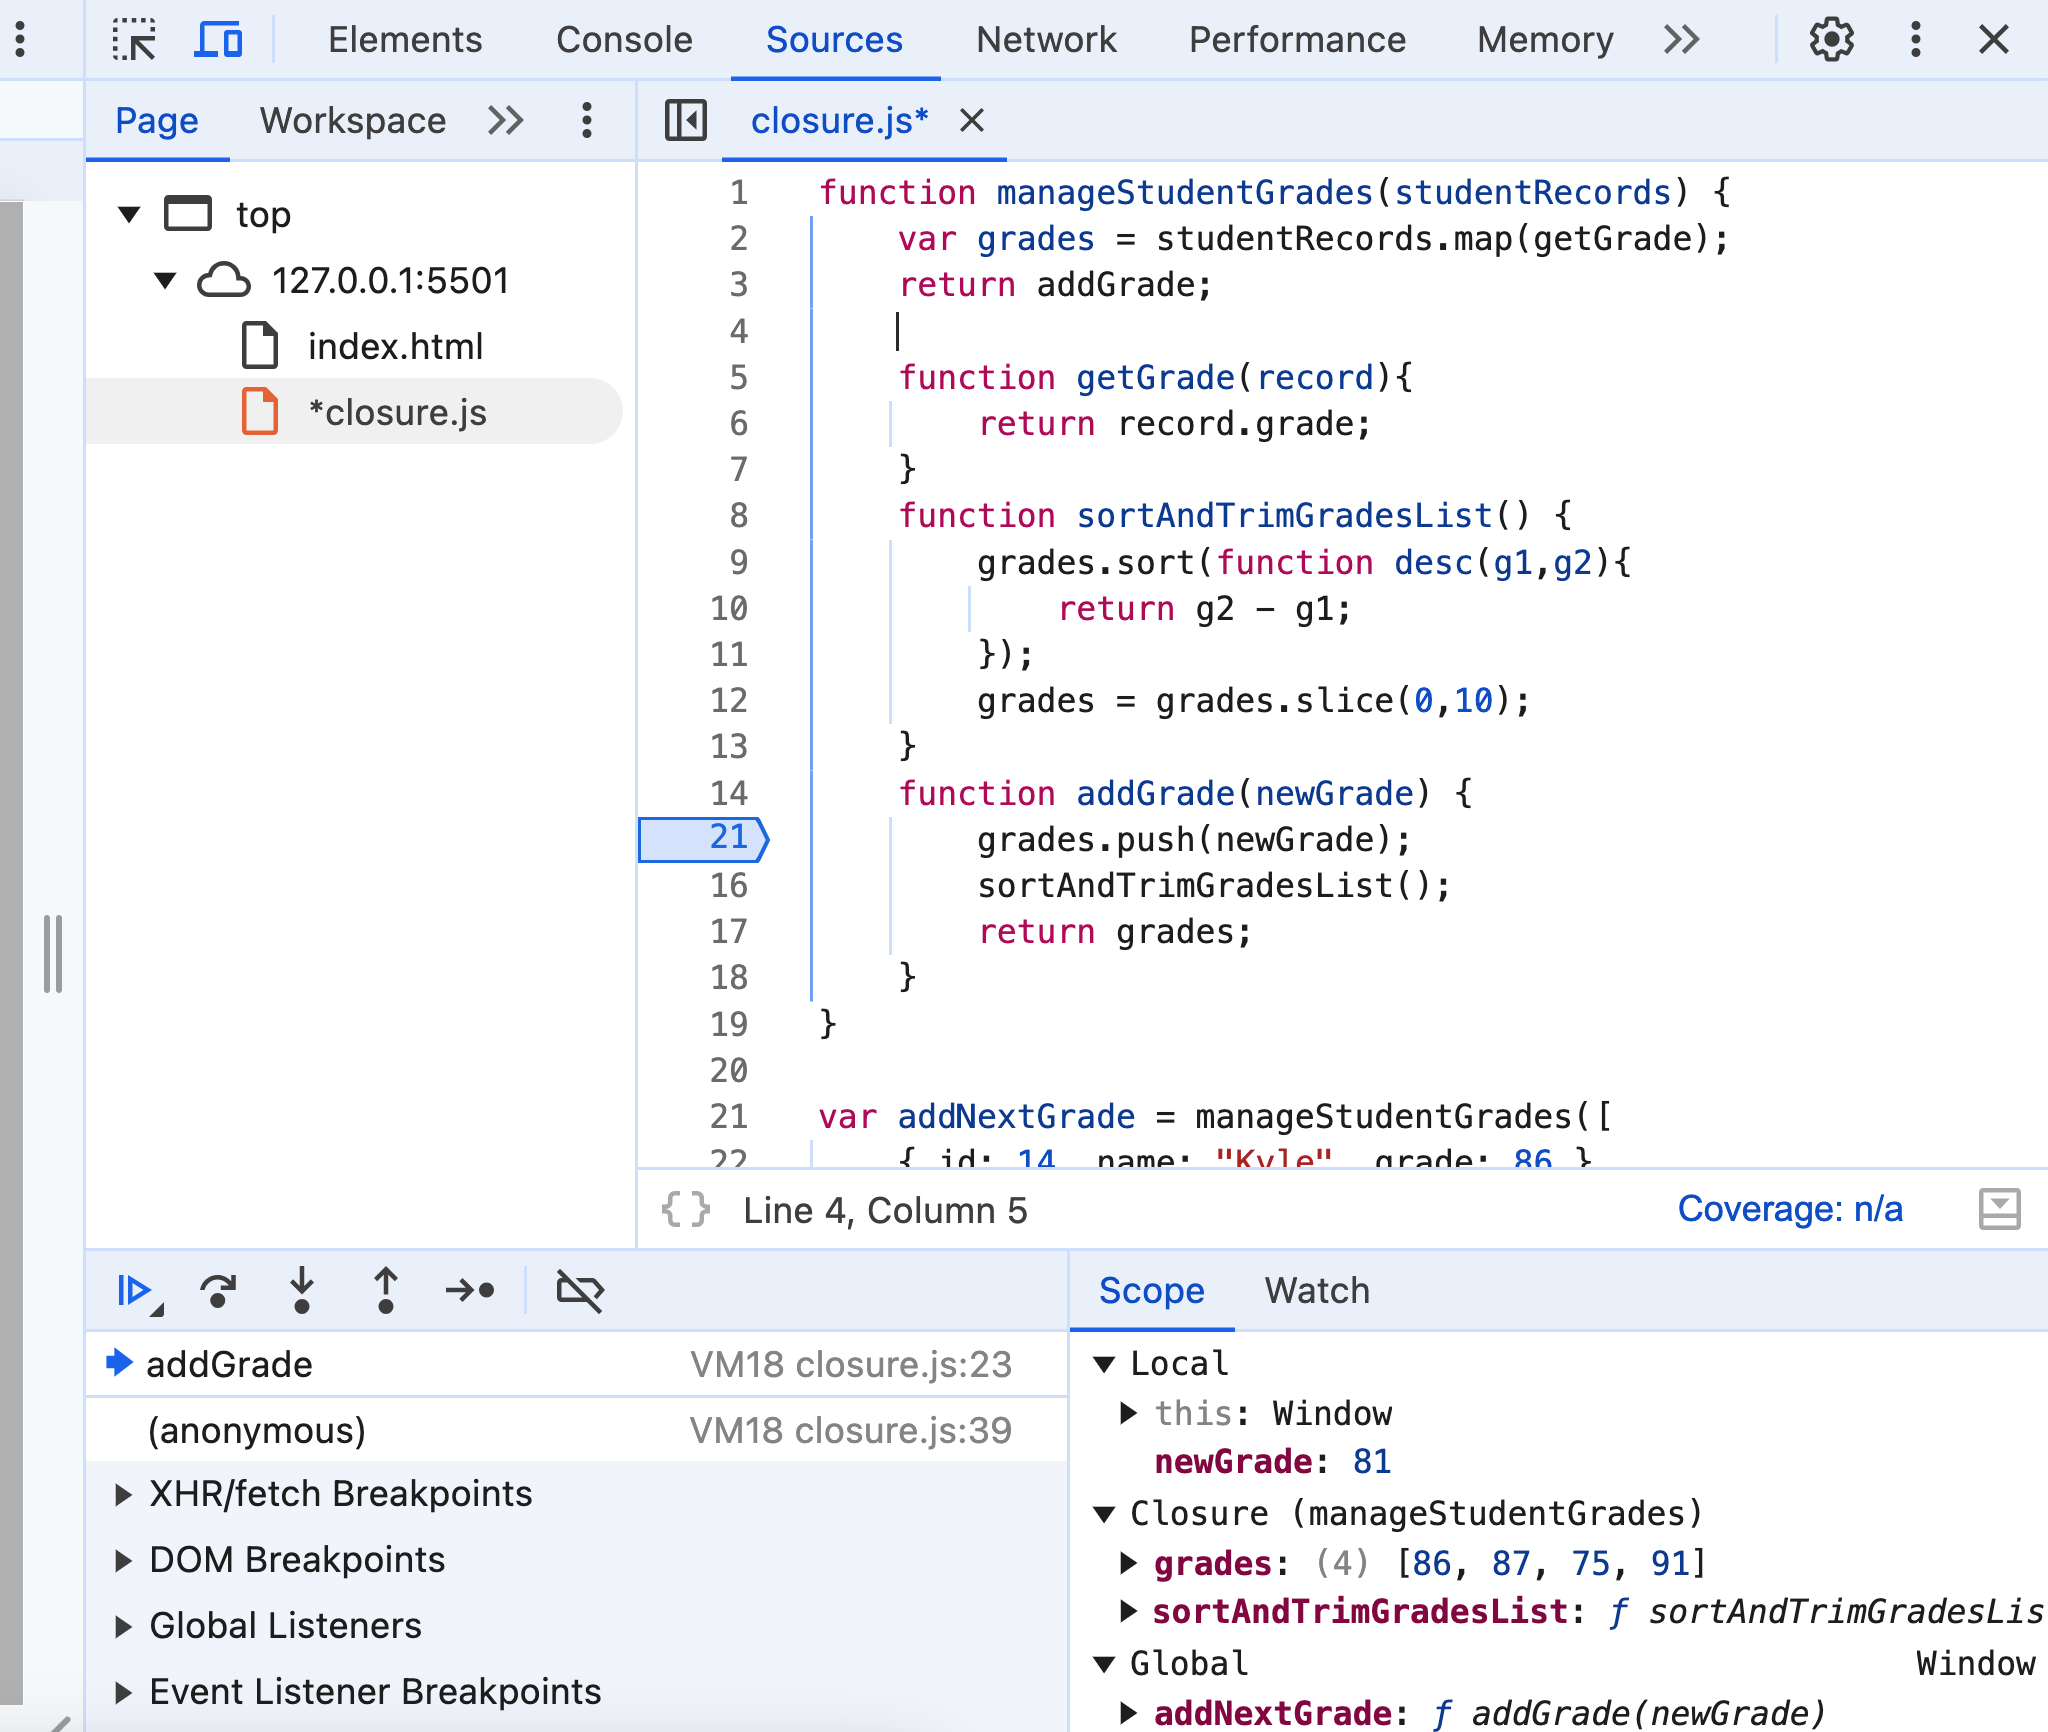Viewport: 2048px width, 1732px height.
Task: Open the Network tab
Action: coord(1046,40)
